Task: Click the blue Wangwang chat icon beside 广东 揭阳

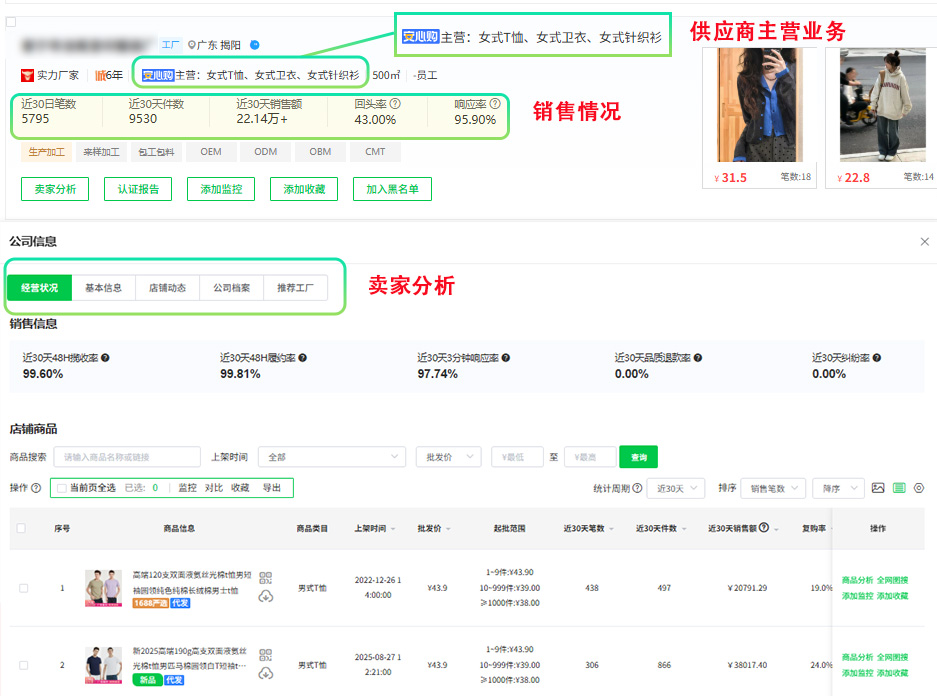Action: [x=255, y=45]
